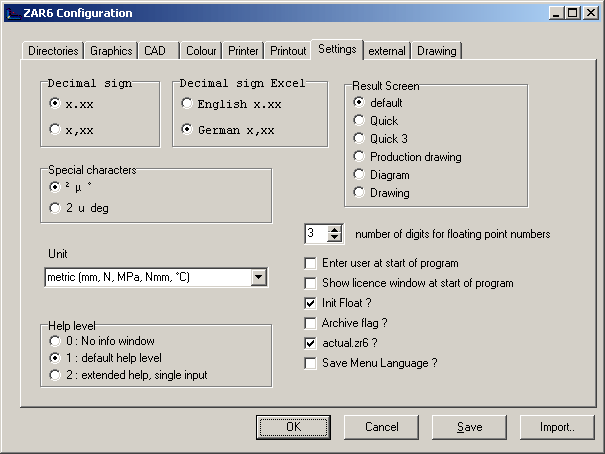This screenshot has height=454, width=605.
Task: Switch to the Directories tab
Action: (x=52, y=51)
